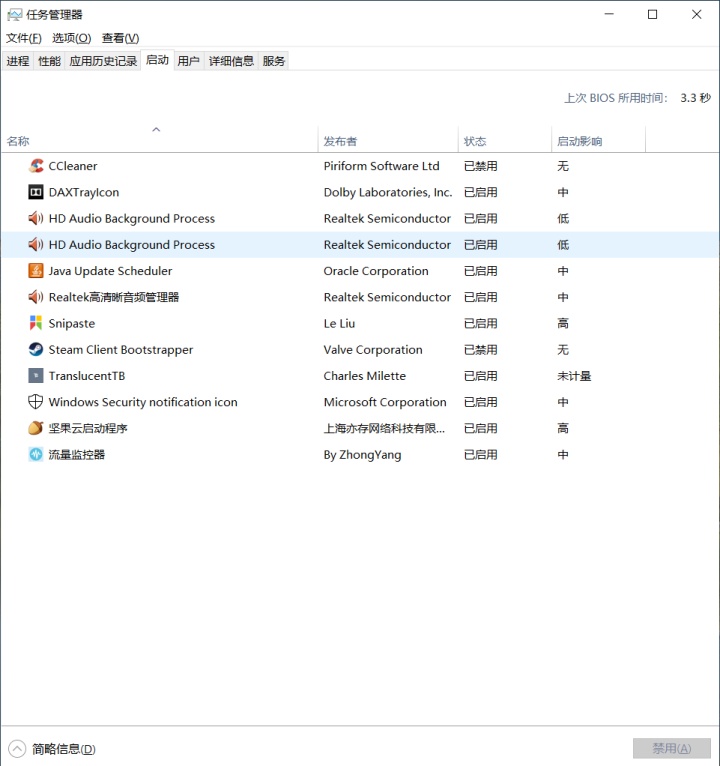Open the 查看(V) menu
The width and height of the screenshot is (720, 766).
point(120,38)
